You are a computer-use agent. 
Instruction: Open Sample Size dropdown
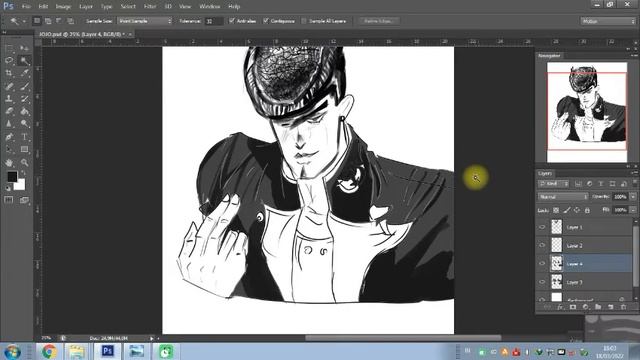point(144,21)
